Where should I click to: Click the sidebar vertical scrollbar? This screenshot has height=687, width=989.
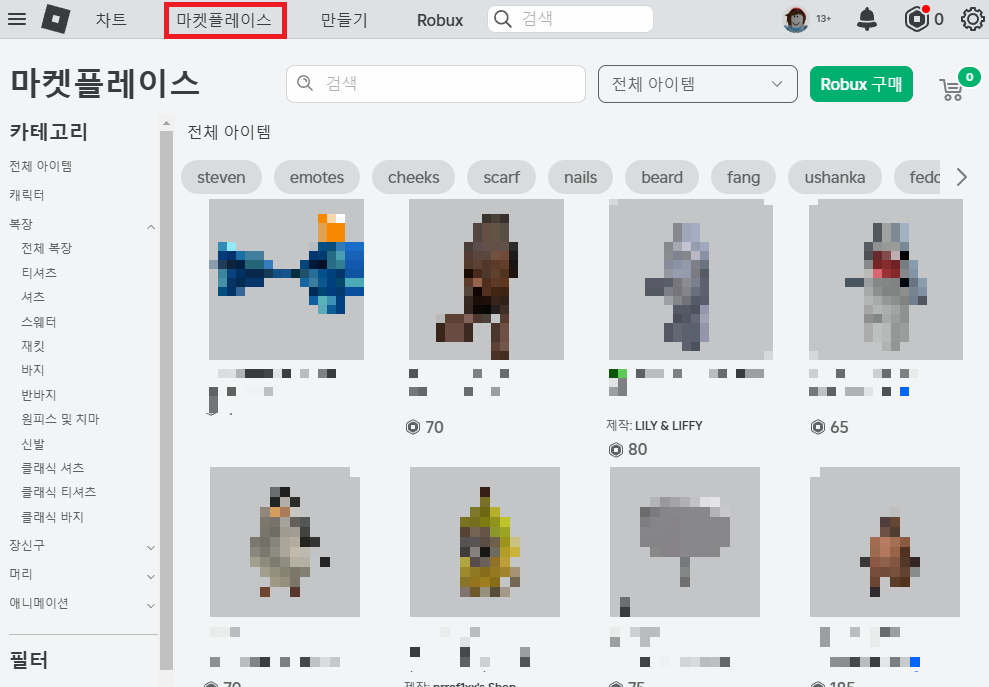pos(167,401)
